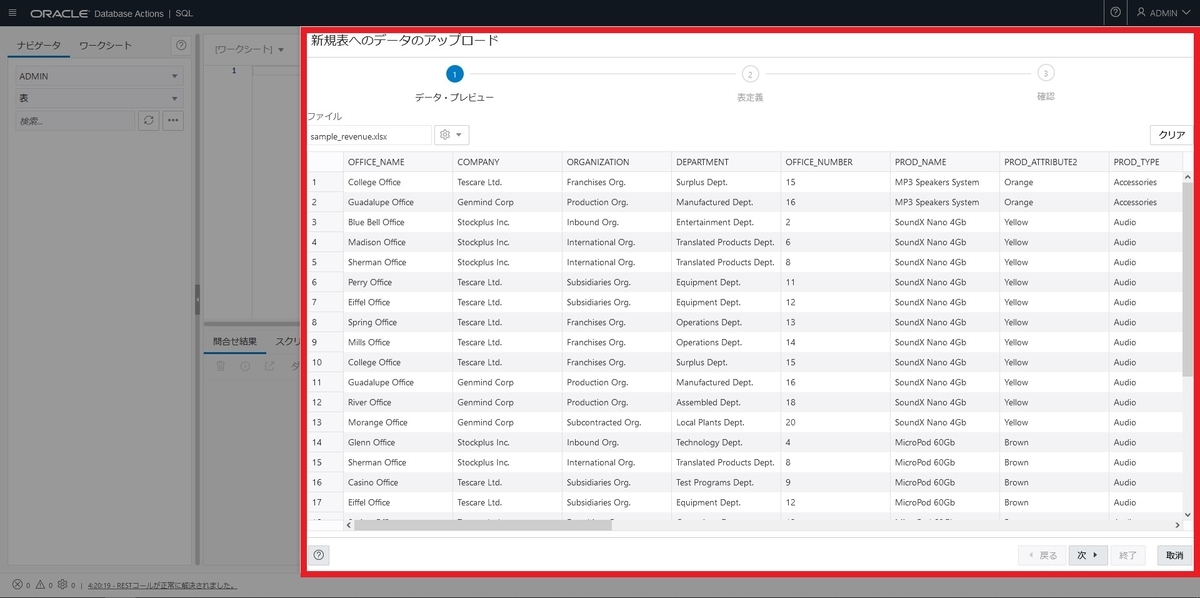The height and width of the screenshot is (598, 1200).
Task: Select the Morange Office cell
Action: click(397, 422)
